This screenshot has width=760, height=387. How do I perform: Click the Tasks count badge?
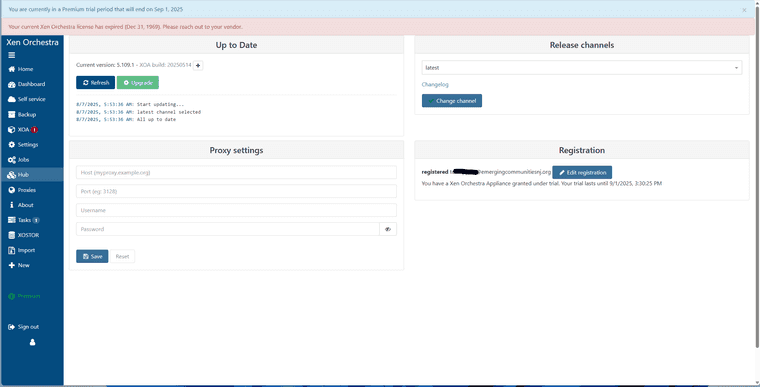(36, 220)
